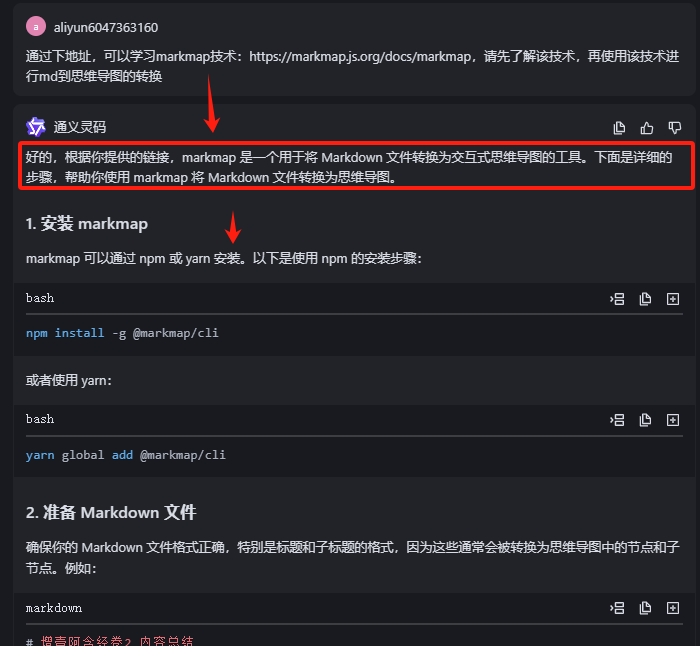Open the markmap.js.org docs link
700x646 pixels.
(x=360, y=57)
